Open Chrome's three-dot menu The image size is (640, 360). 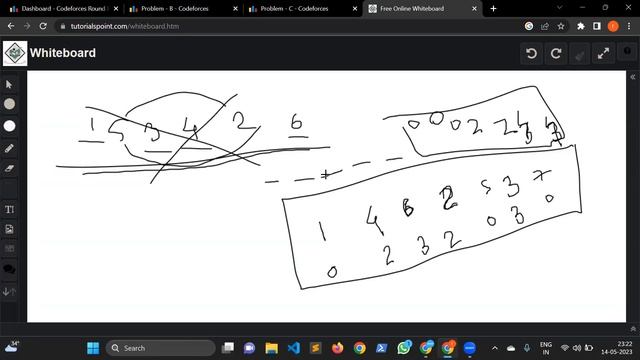tap(629, 26)
